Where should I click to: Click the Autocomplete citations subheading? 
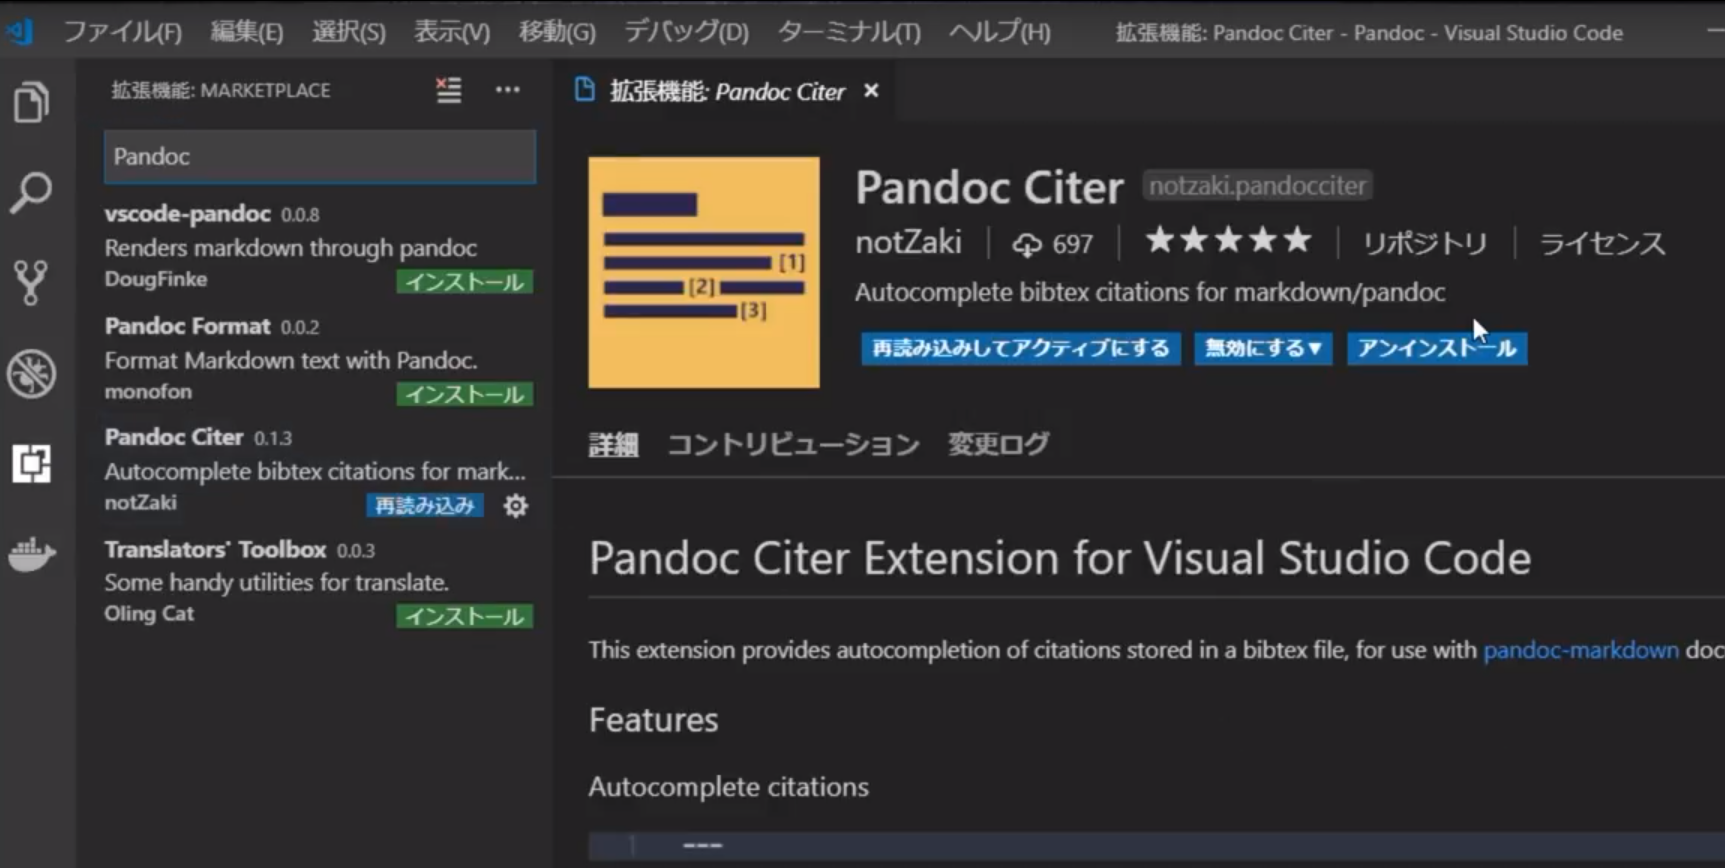pyautogui.click(x=728, y=787)
